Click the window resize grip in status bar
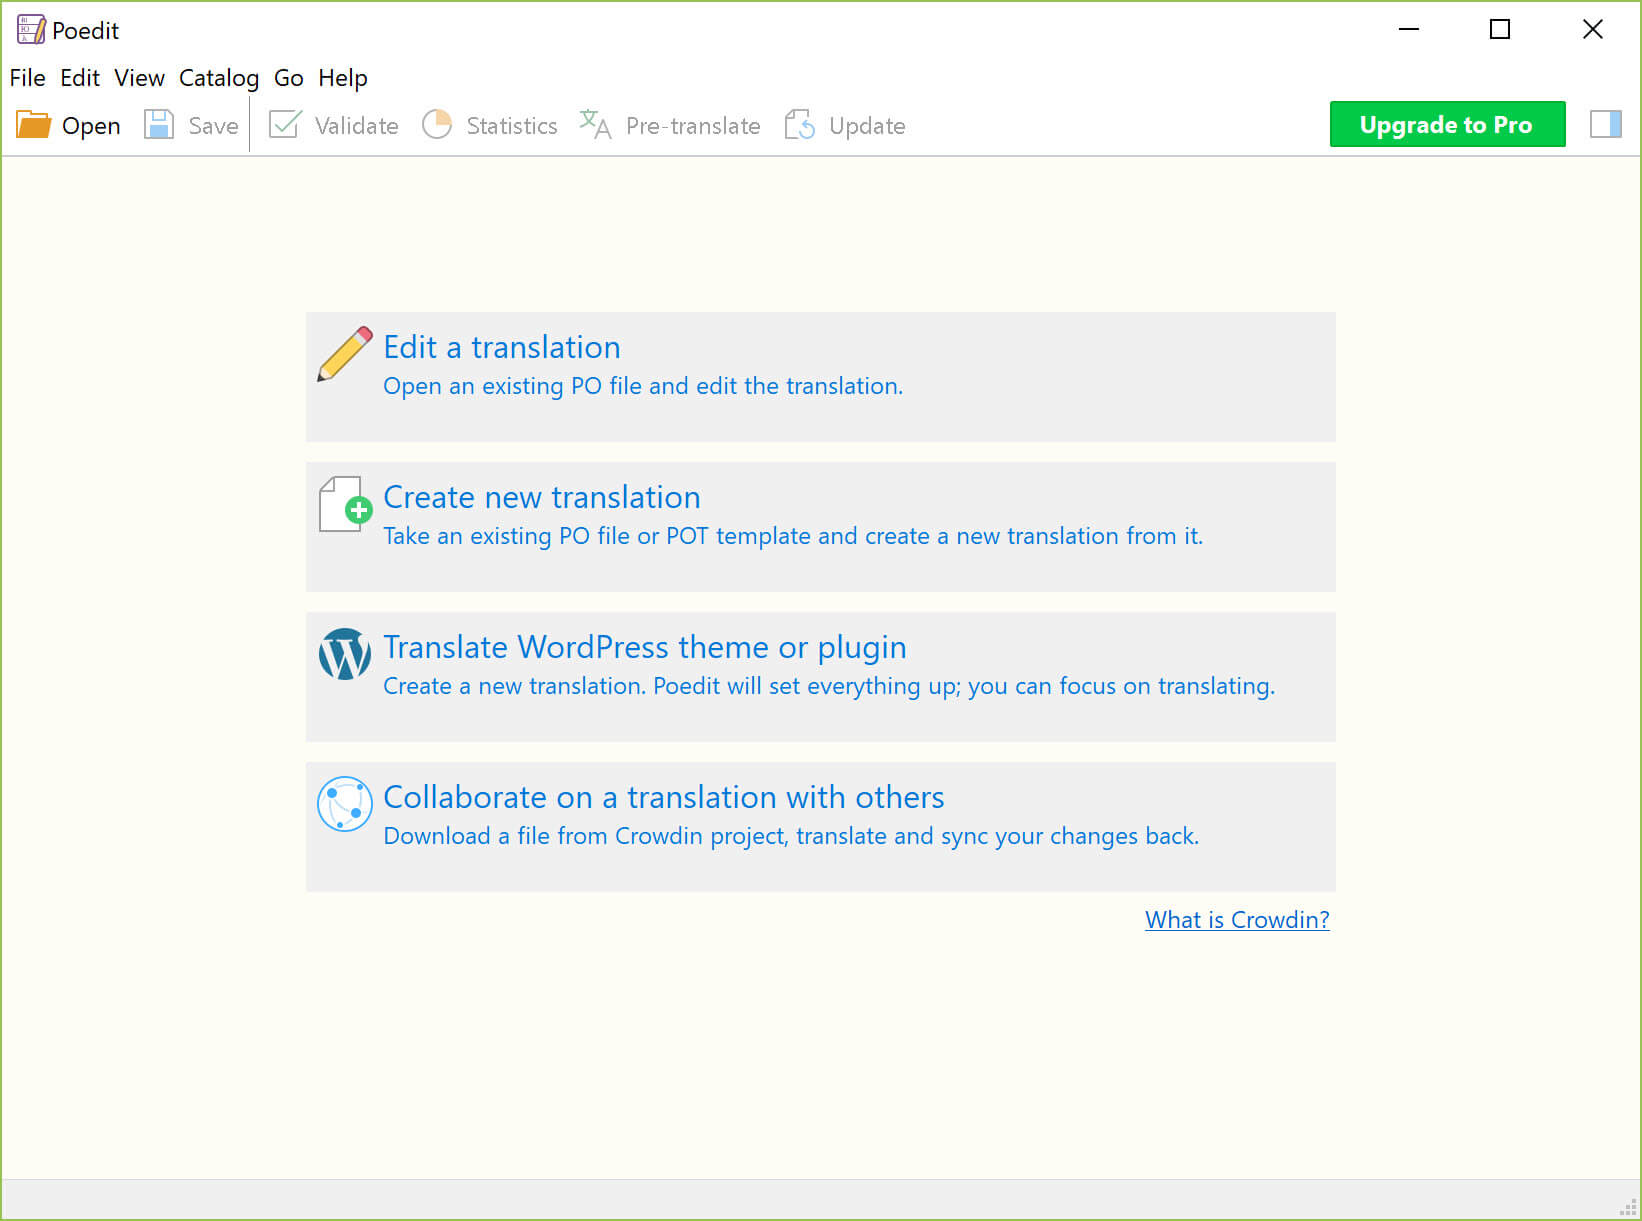Image resolution: width=1642 pixels, height=1221 pixels. click(x=1628, y=1208)
